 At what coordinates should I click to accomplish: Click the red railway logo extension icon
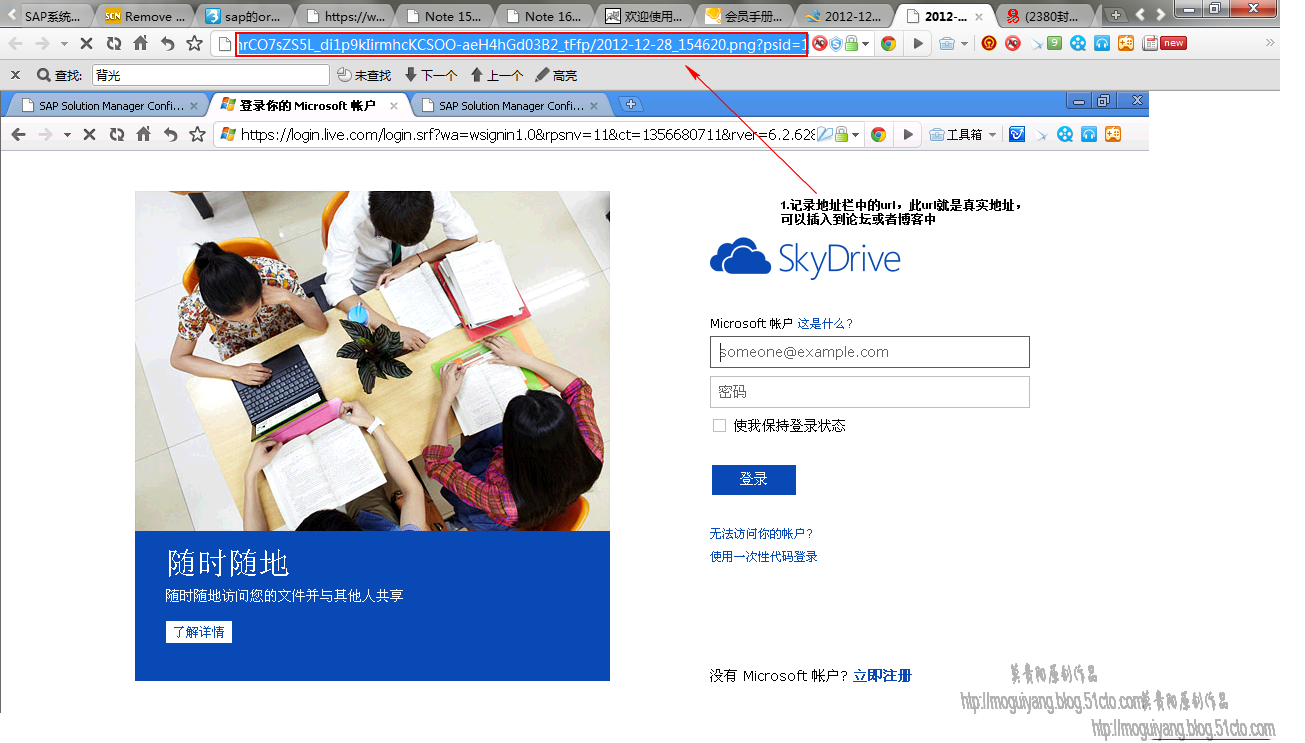(989, 43)
